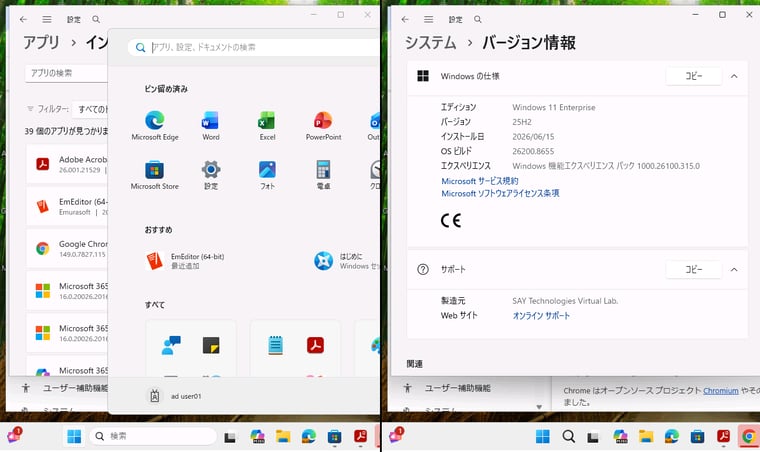Image resolution: width=760 pixels, height=452 pixels.
Task: Select the Adobe Acrobat row in app list
Action: point(67,164)
